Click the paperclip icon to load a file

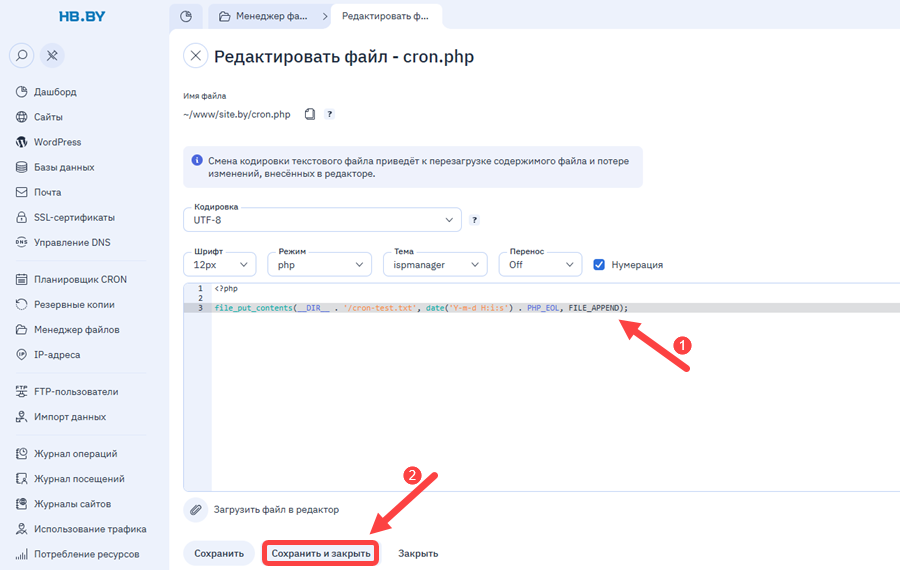coord(196,510)
